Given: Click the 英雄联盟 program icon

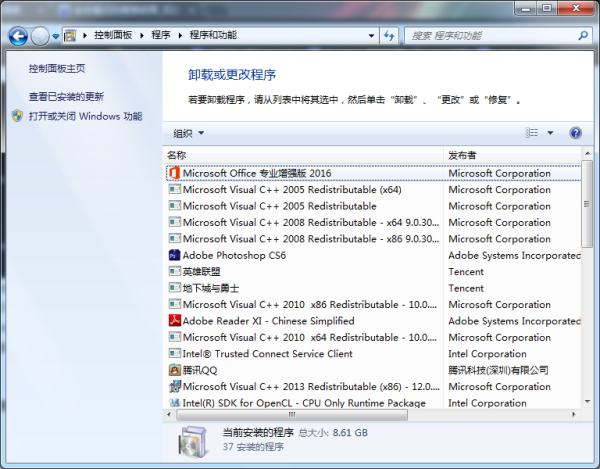Looking at the screenshot, I should (x=174, y=271).
